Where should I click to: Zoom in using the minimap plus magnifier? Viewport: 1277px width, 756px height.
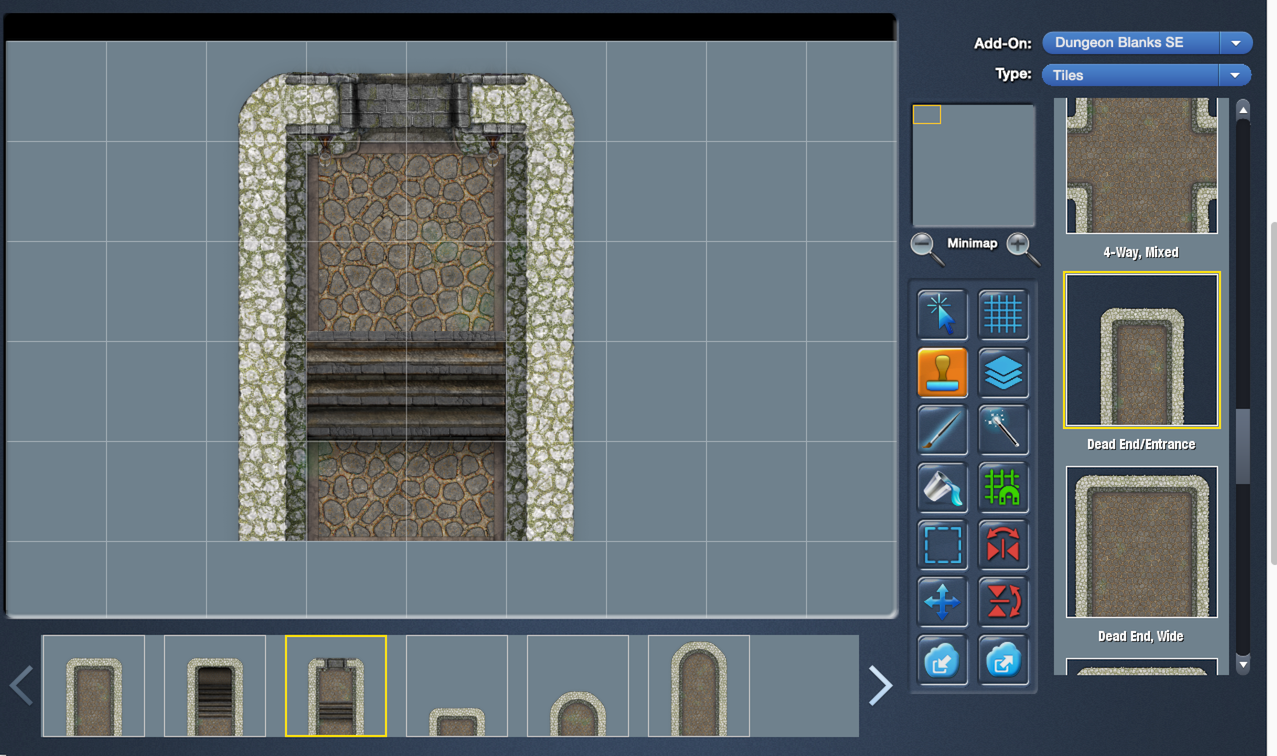[x=1022, y=248]
